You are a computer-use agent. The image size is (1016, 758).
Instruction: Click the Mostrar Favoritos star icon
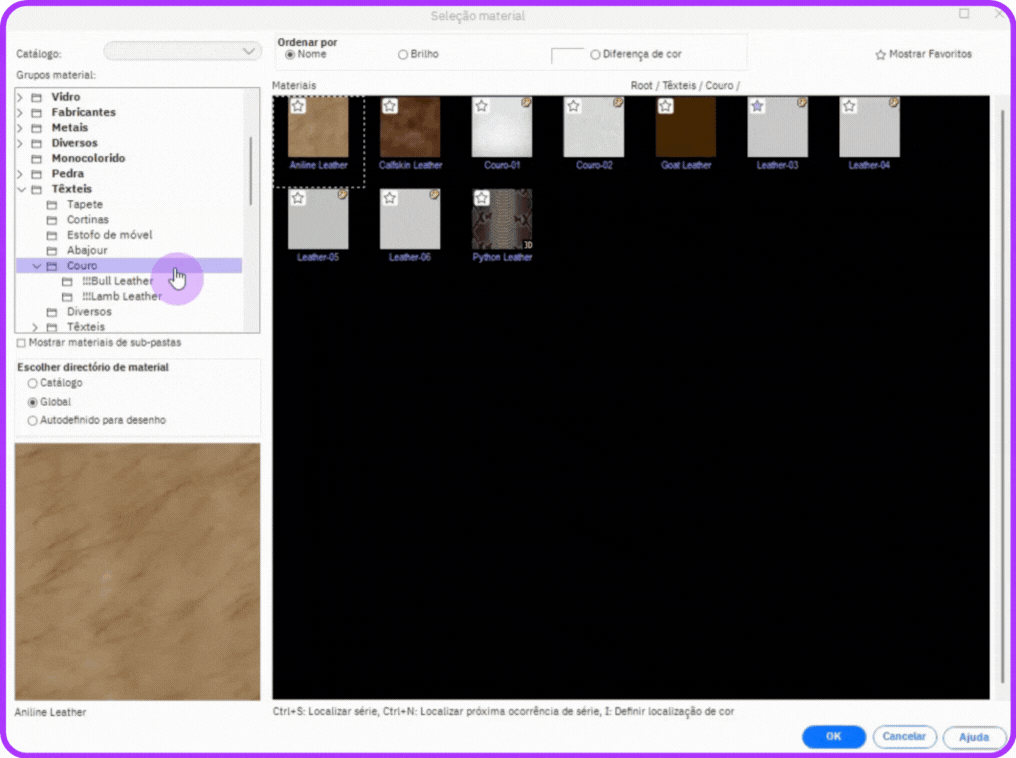880,55
